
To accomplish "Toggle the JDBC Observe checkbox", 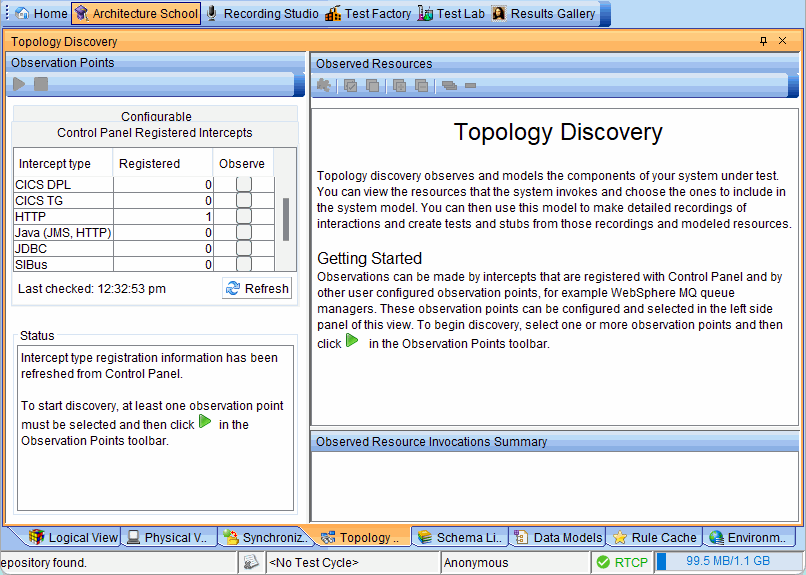I will pyautogui.click(x=244, y=248).
